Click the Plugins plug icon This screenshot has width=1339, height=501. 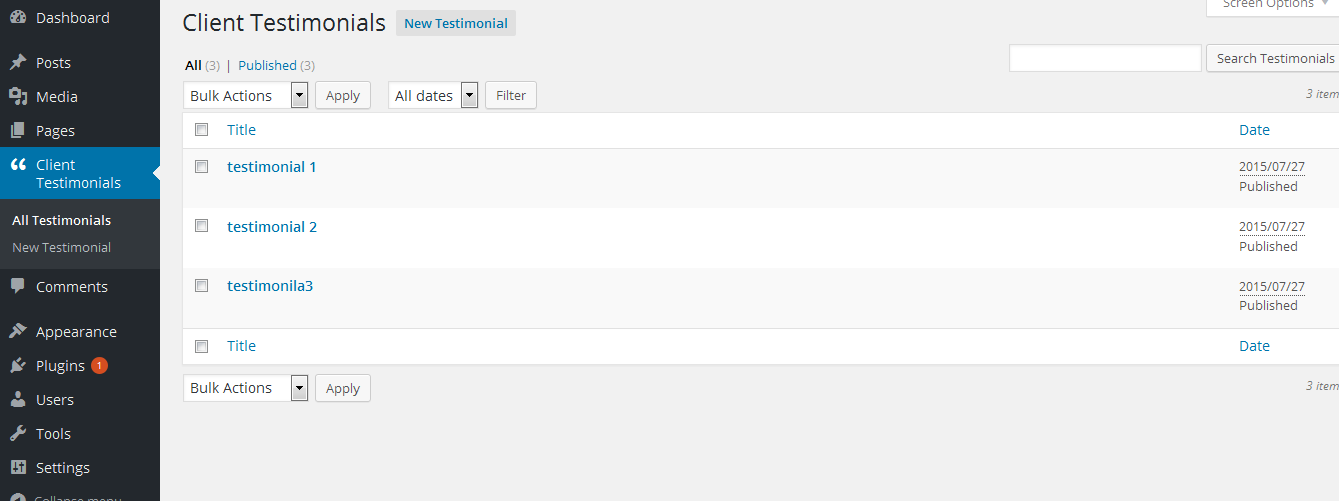pyautogui.click(x=18, y=366)
